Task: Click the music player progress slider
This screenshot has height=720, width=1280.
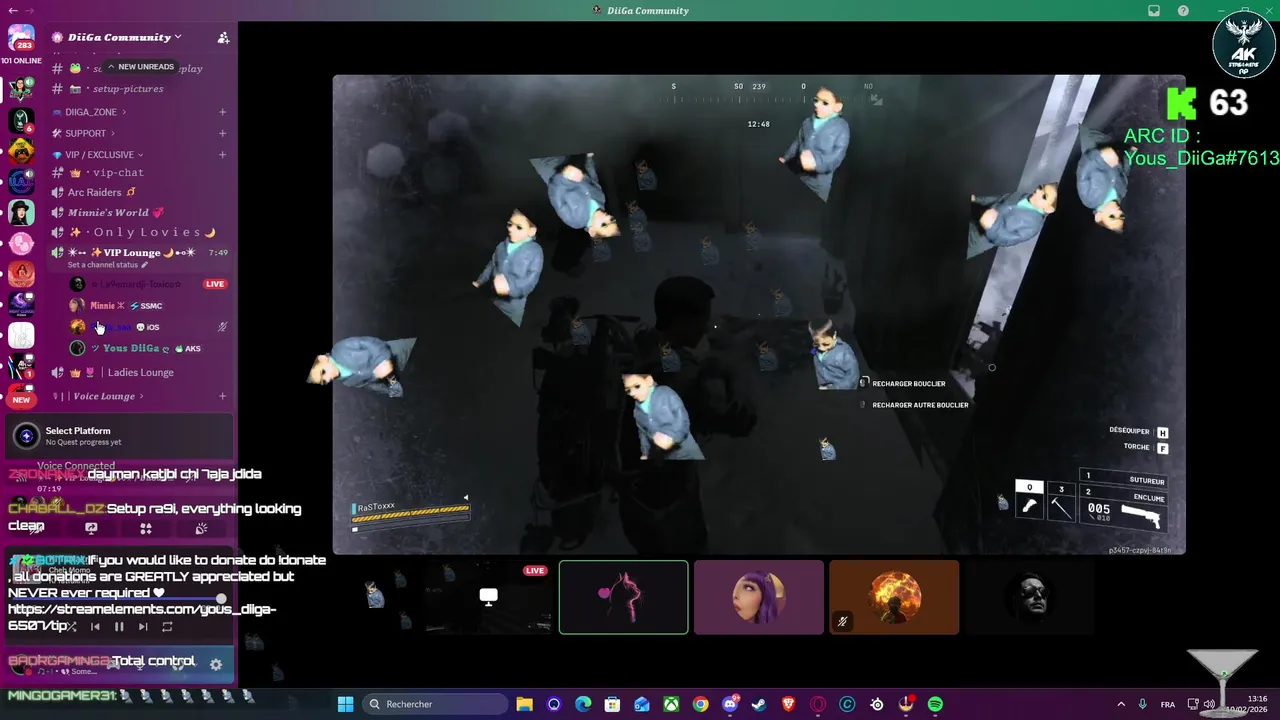Action: click(118, 599)
